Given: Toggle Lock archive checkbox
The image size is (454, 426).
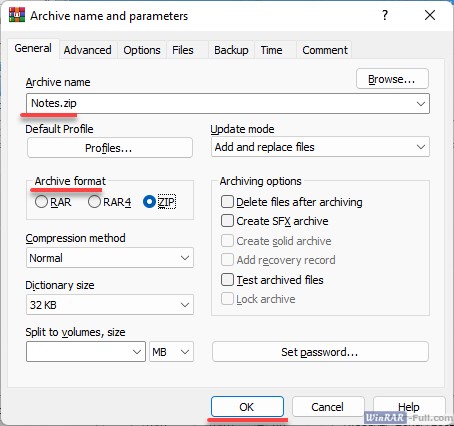Looking at the screenshot, I should click(x=258, y=299).
